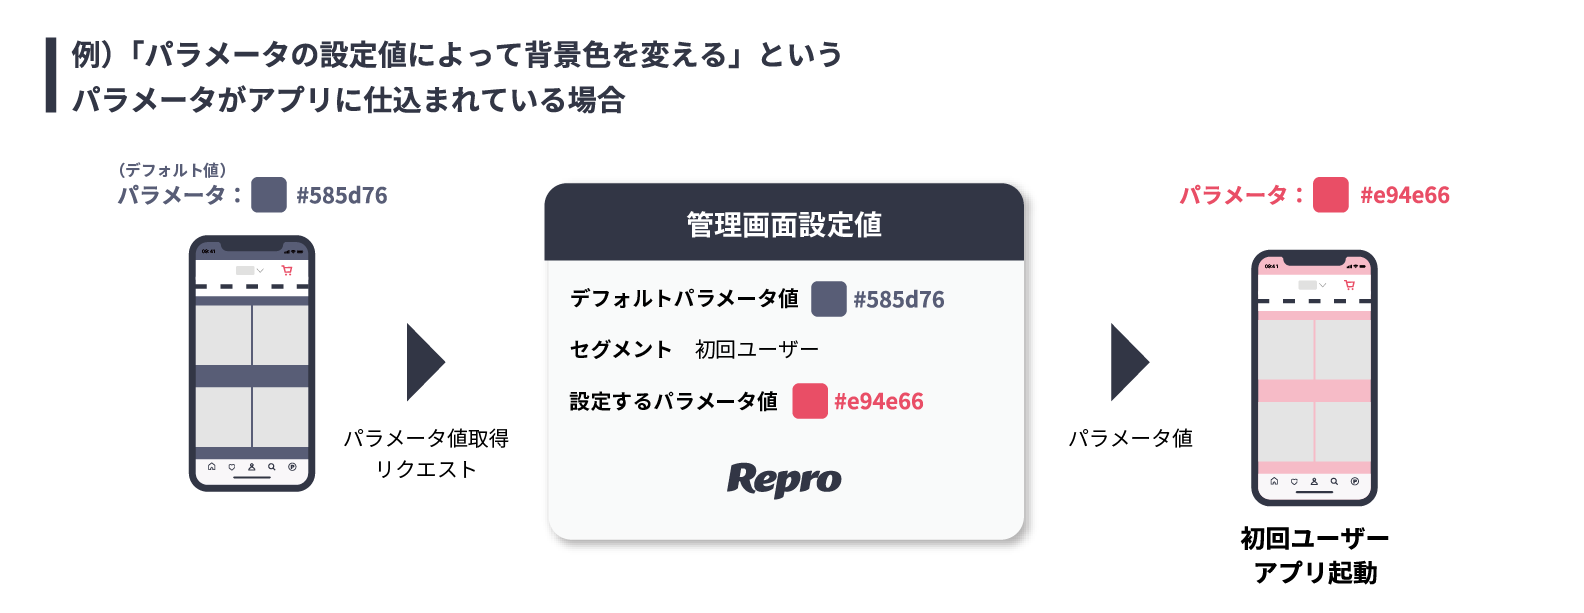Select the セグメント 初回ユーザー row
This screenshot has height=613, width=1584.
[x=694, y=349]
